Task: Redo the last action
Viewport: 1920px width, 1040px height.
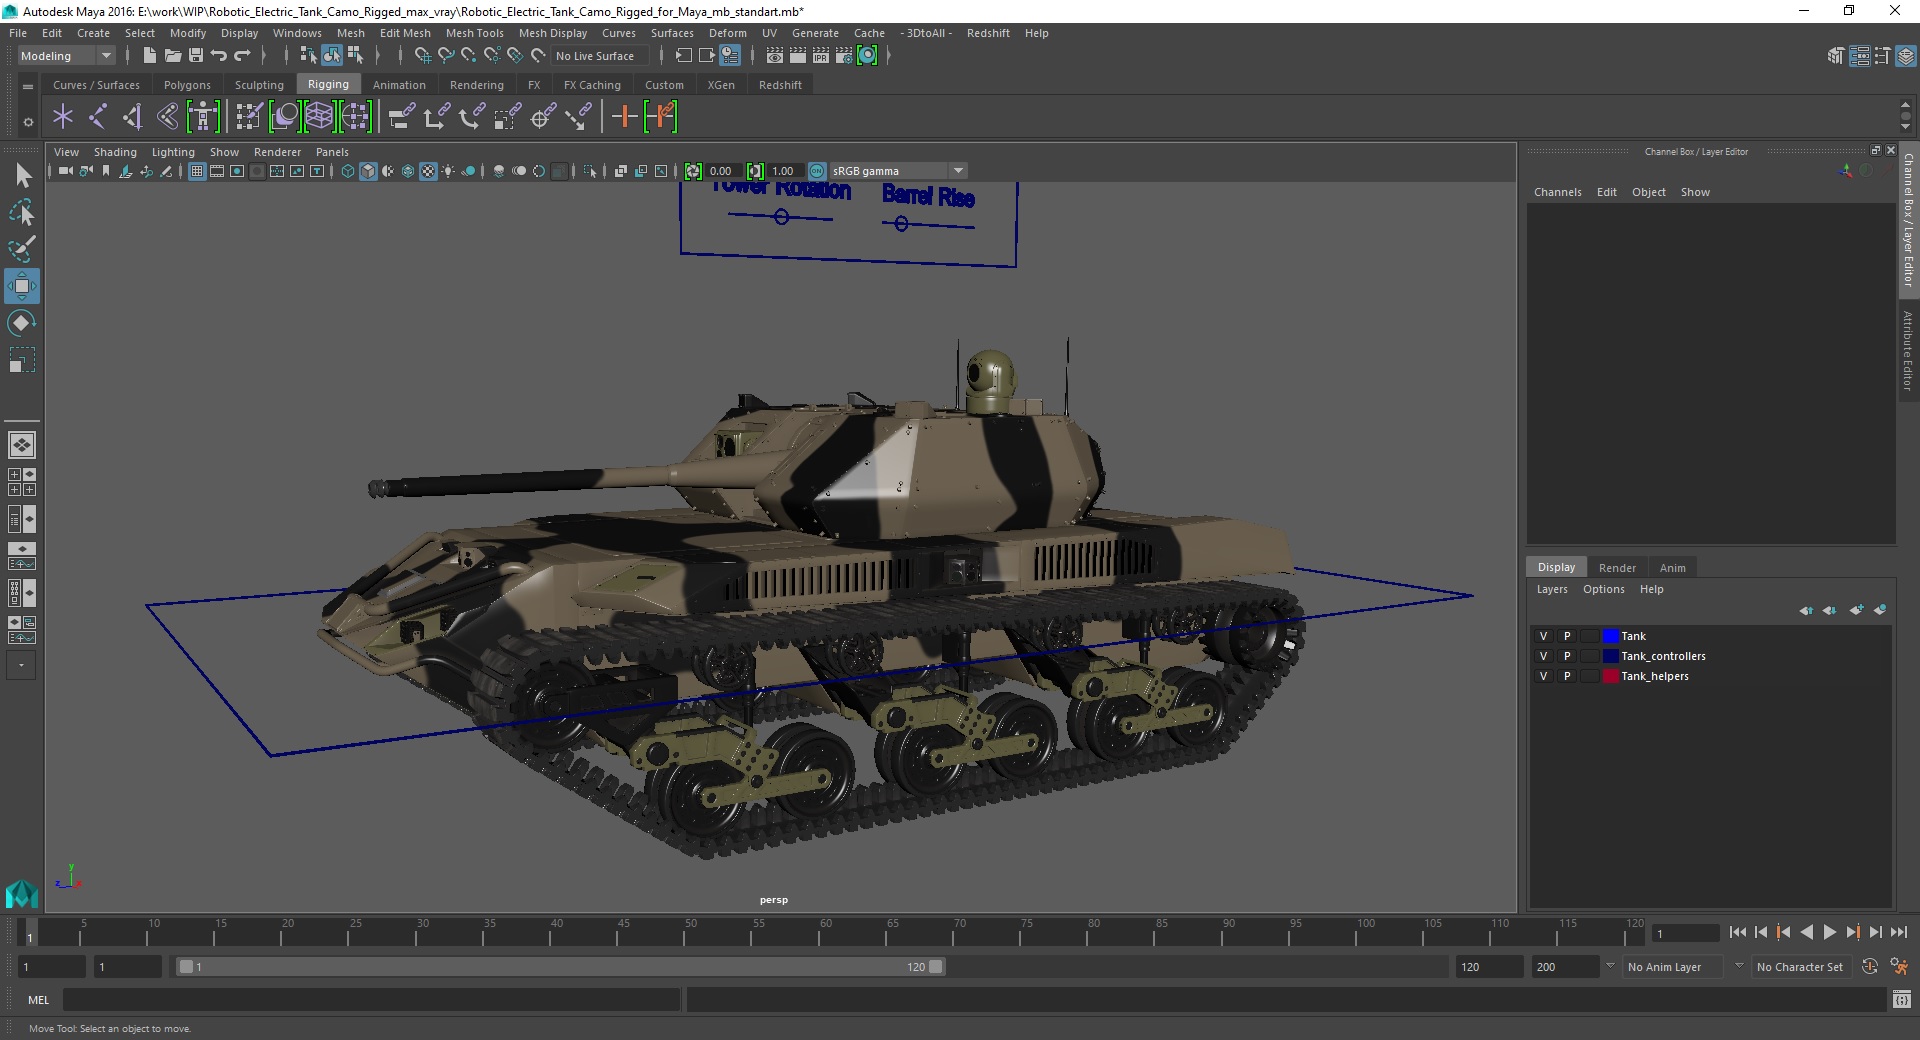Action: (x=242, y=56)
